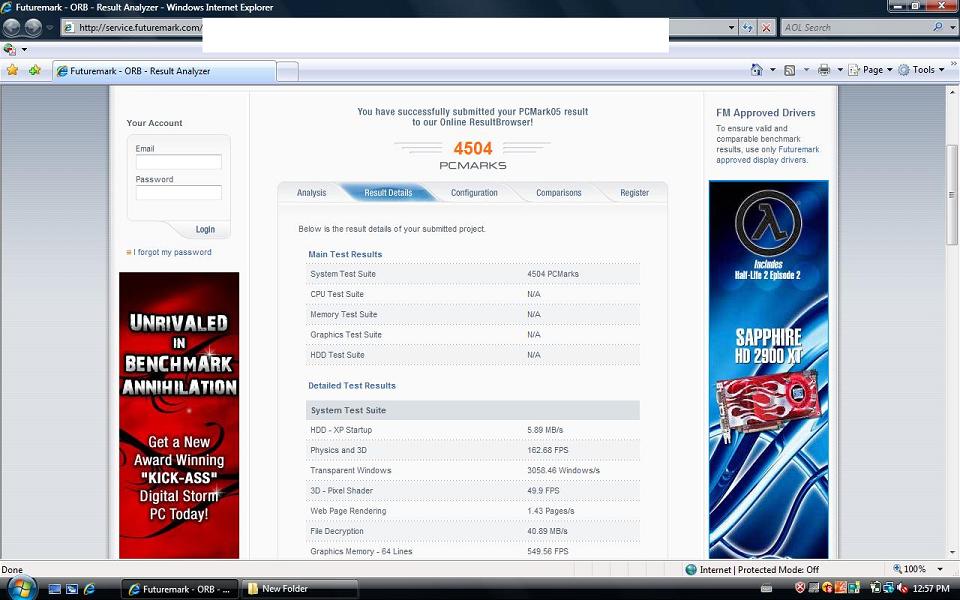Click the 12:57 PM taskbar clock

(931, 588)
